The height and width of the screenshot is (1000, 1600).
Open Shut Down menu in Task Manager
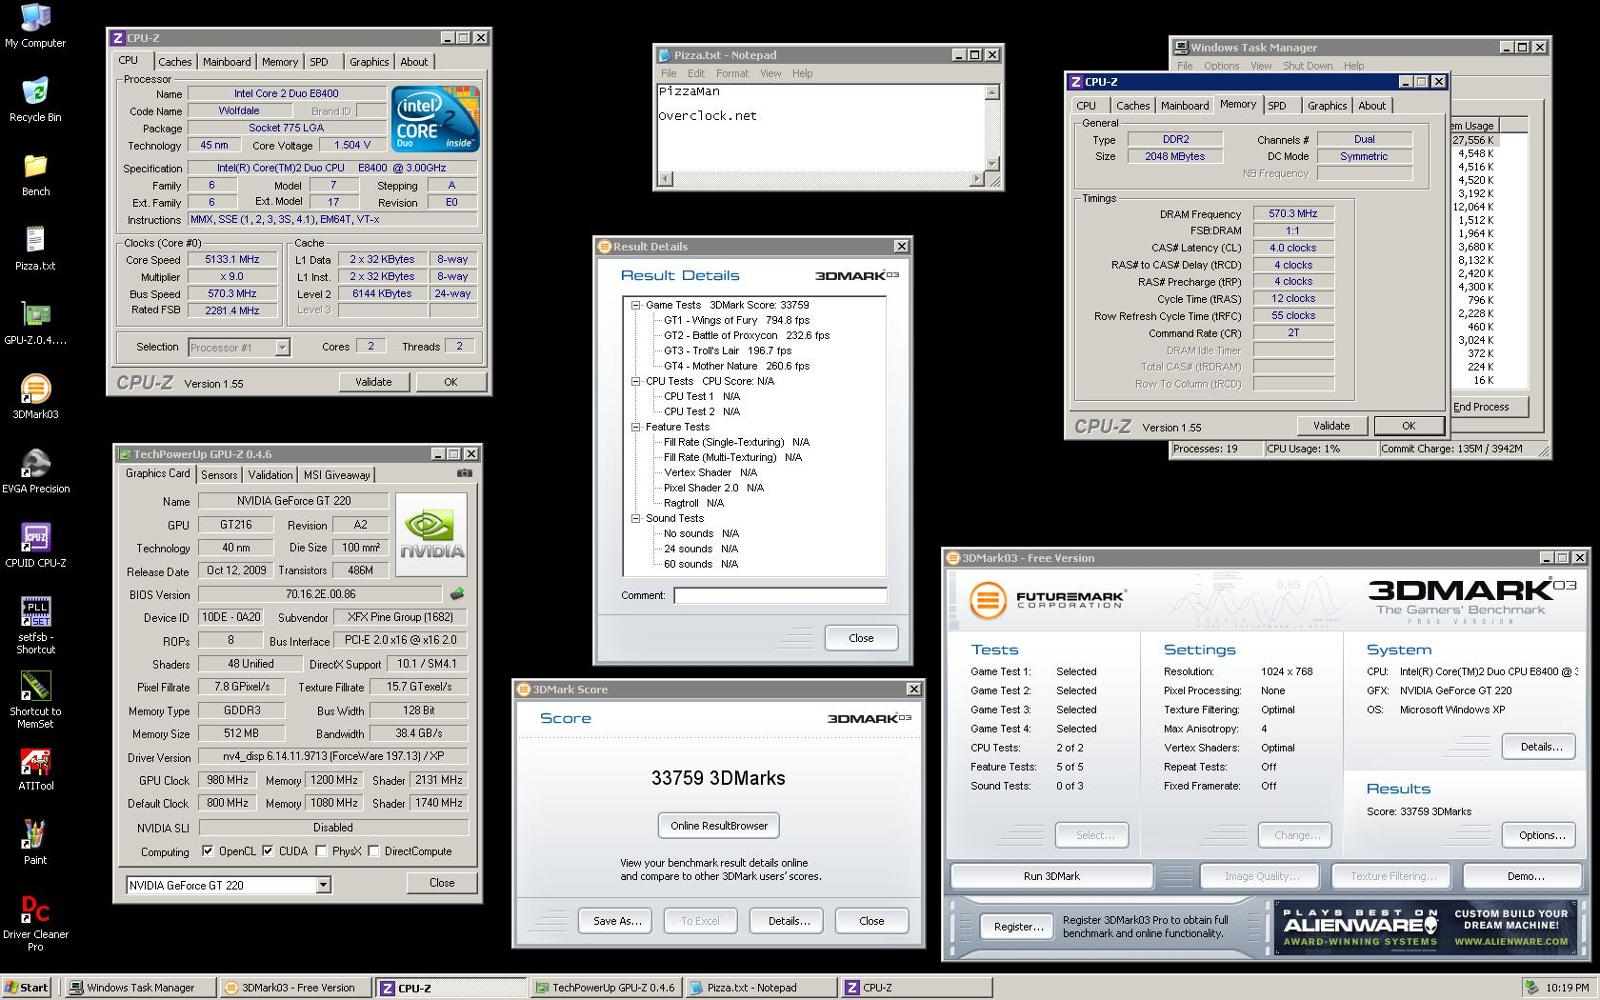click(1308, 66)
